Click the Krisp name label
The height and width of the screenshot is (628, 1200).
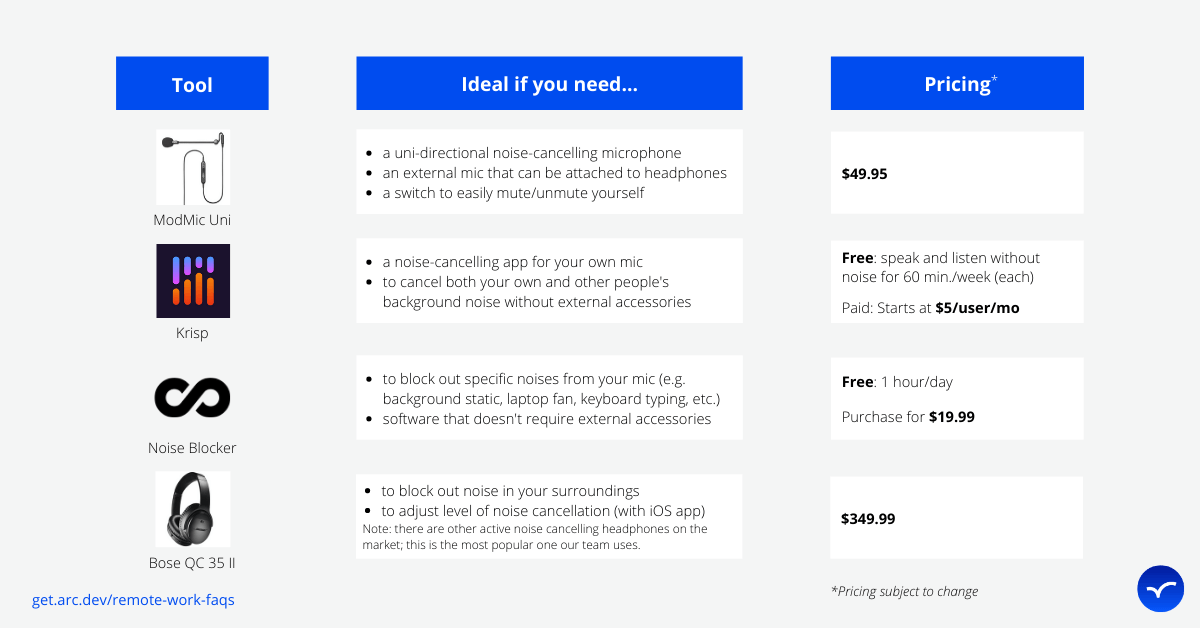[x=192, y=333]
